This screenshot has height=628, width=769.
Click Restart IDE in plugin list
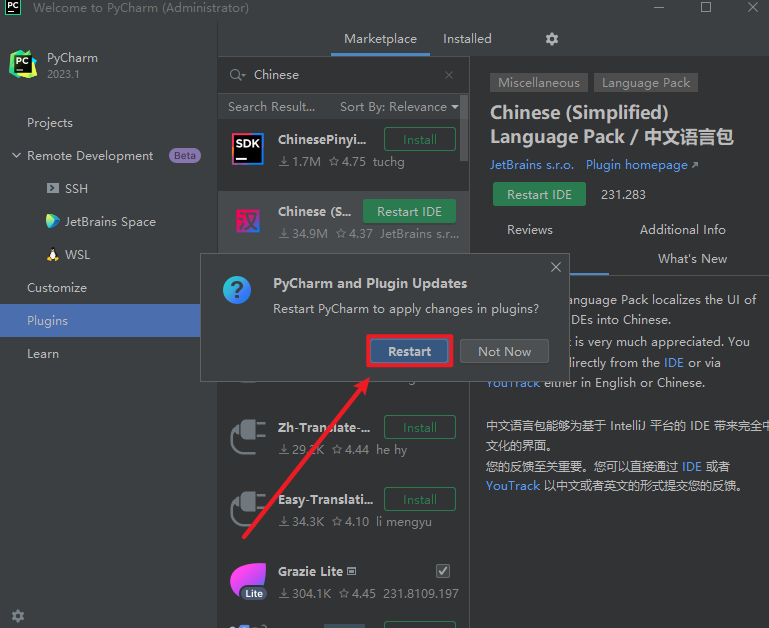(410, 211)
